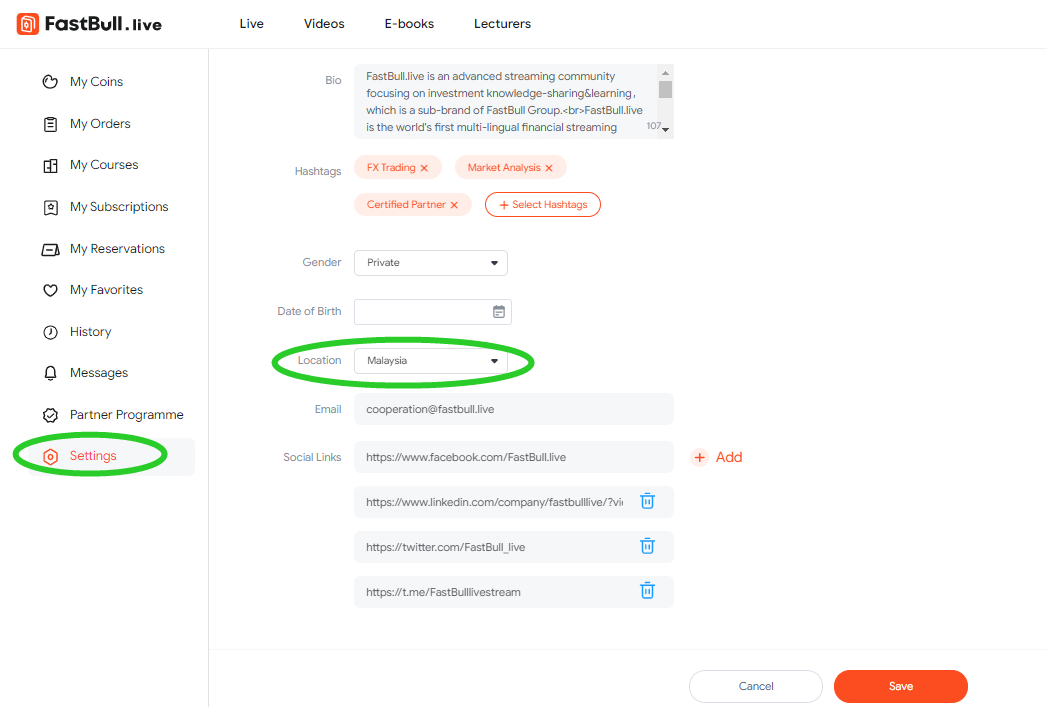Image resolution: width=1047 pixels, height=707 pixels.
Task: Open My Reservations
Action: (x=118, y=249)
